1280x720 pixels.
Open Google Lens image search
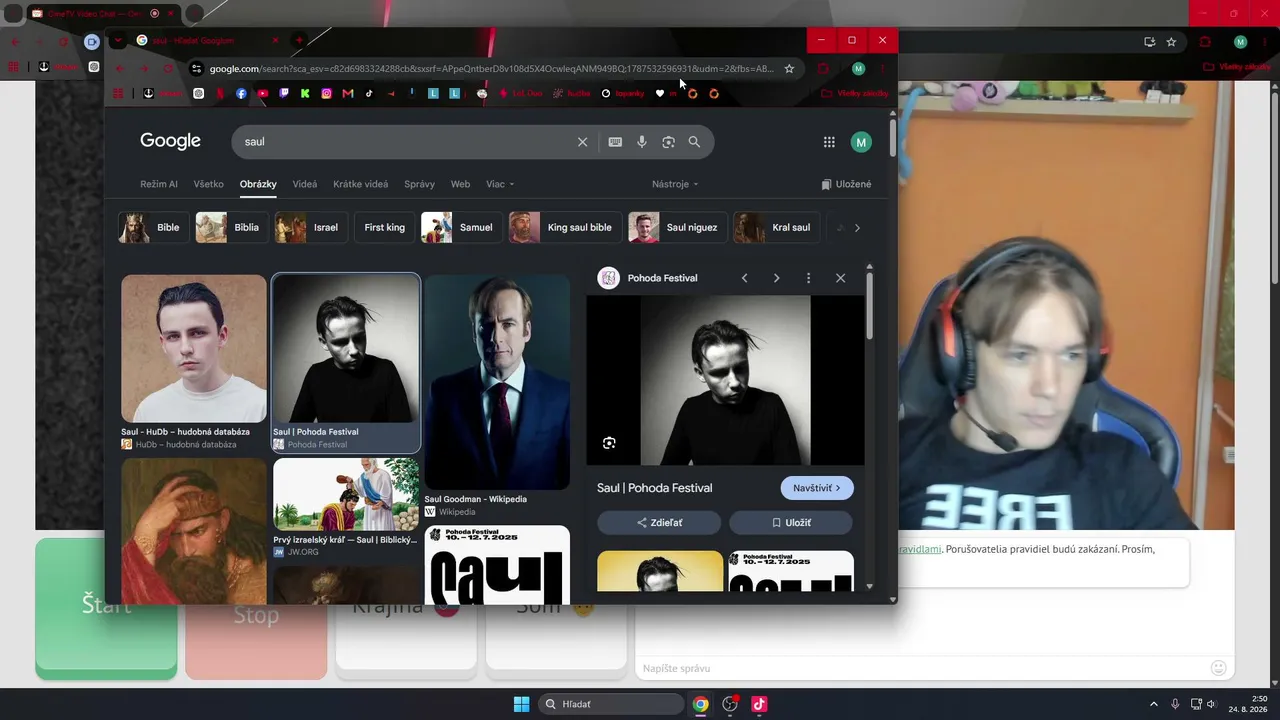[668, 142]
